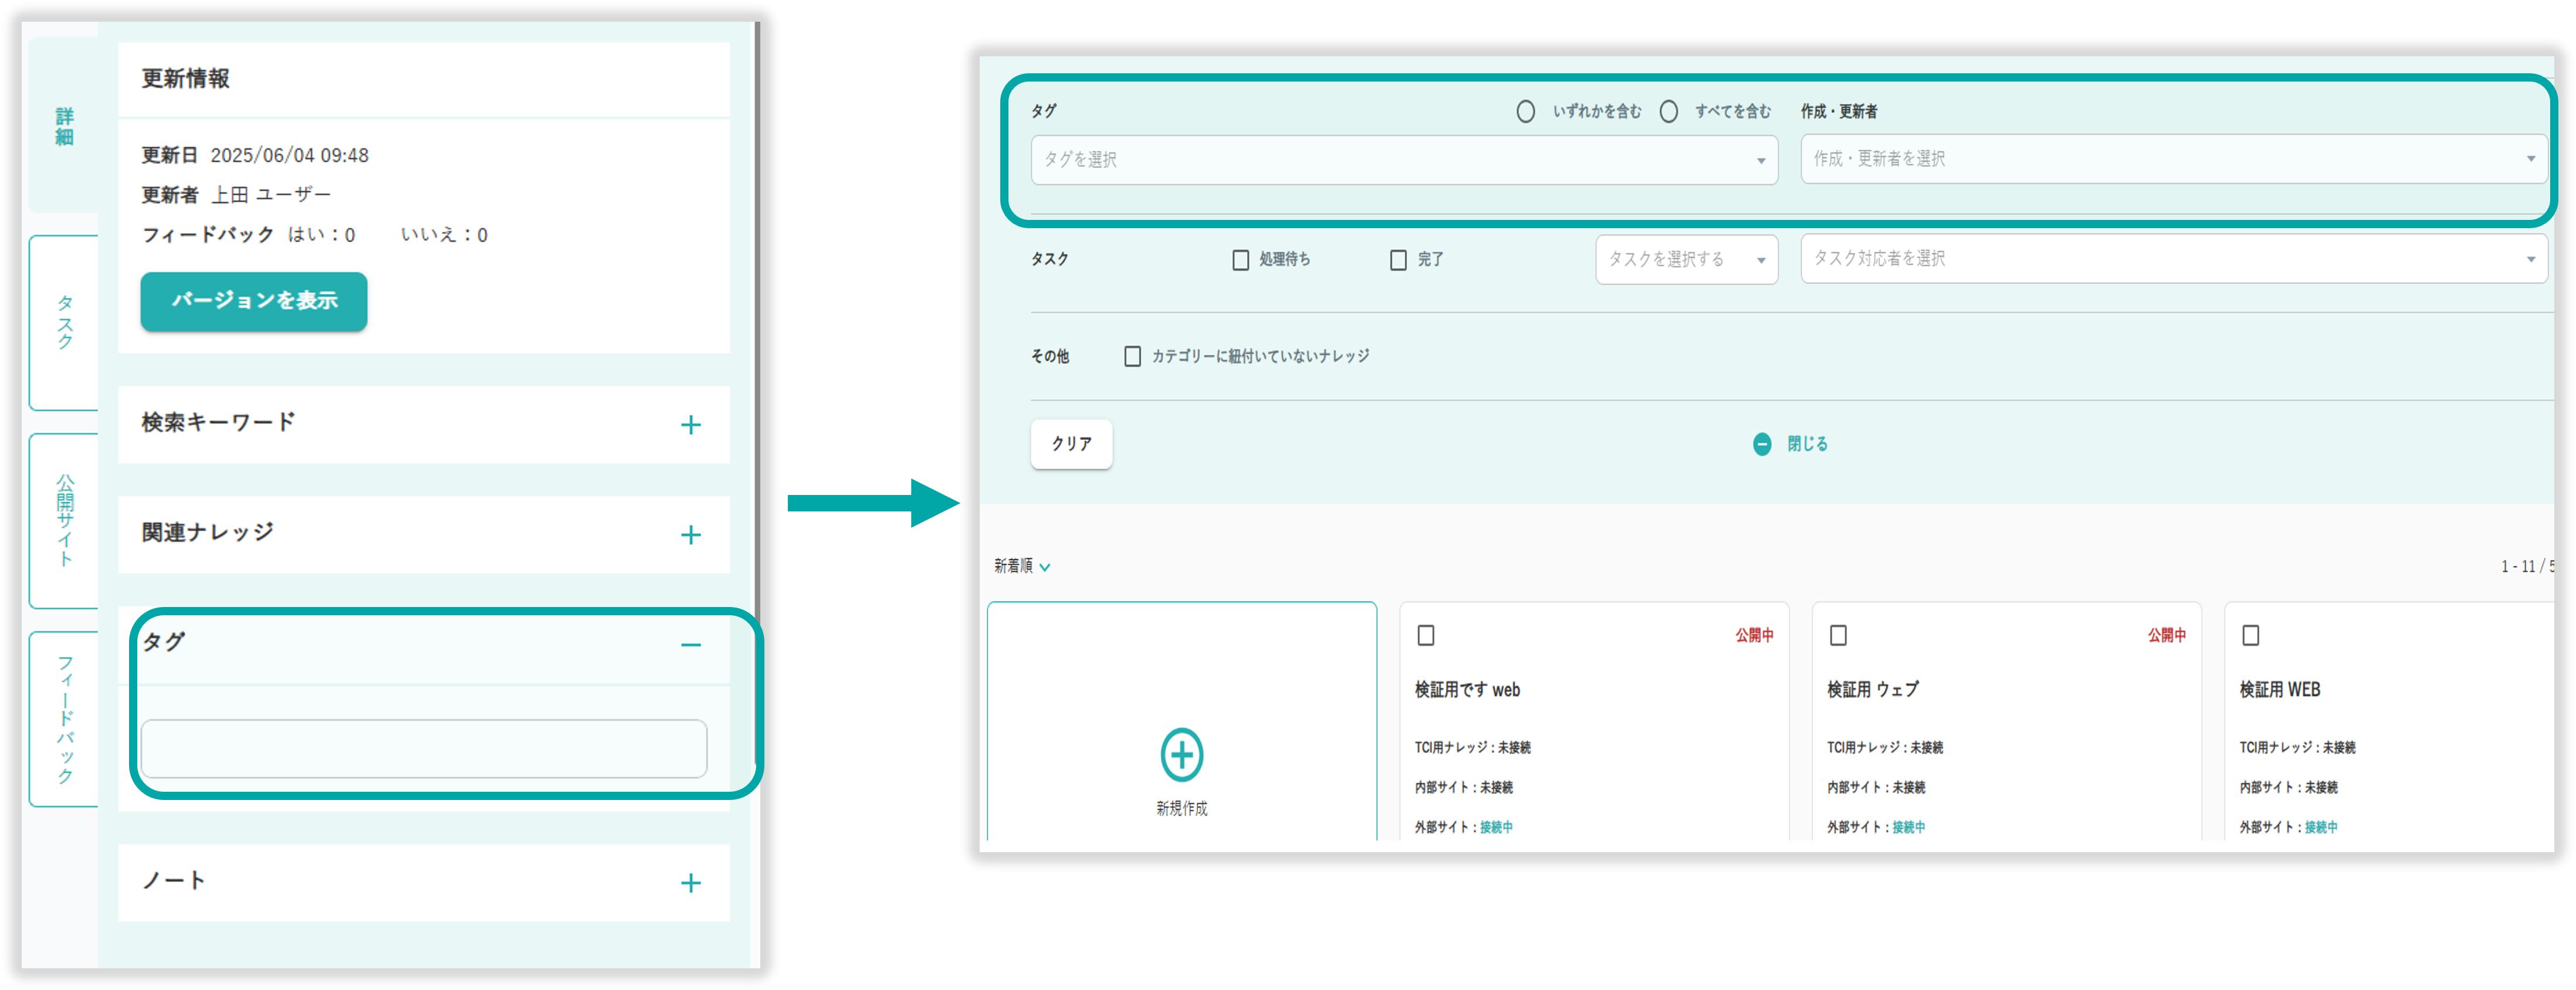Click the 閉じる minus circle icon
Image resolution: width=2576 pixels, height=990 pixels.
tap(1762, 444)
